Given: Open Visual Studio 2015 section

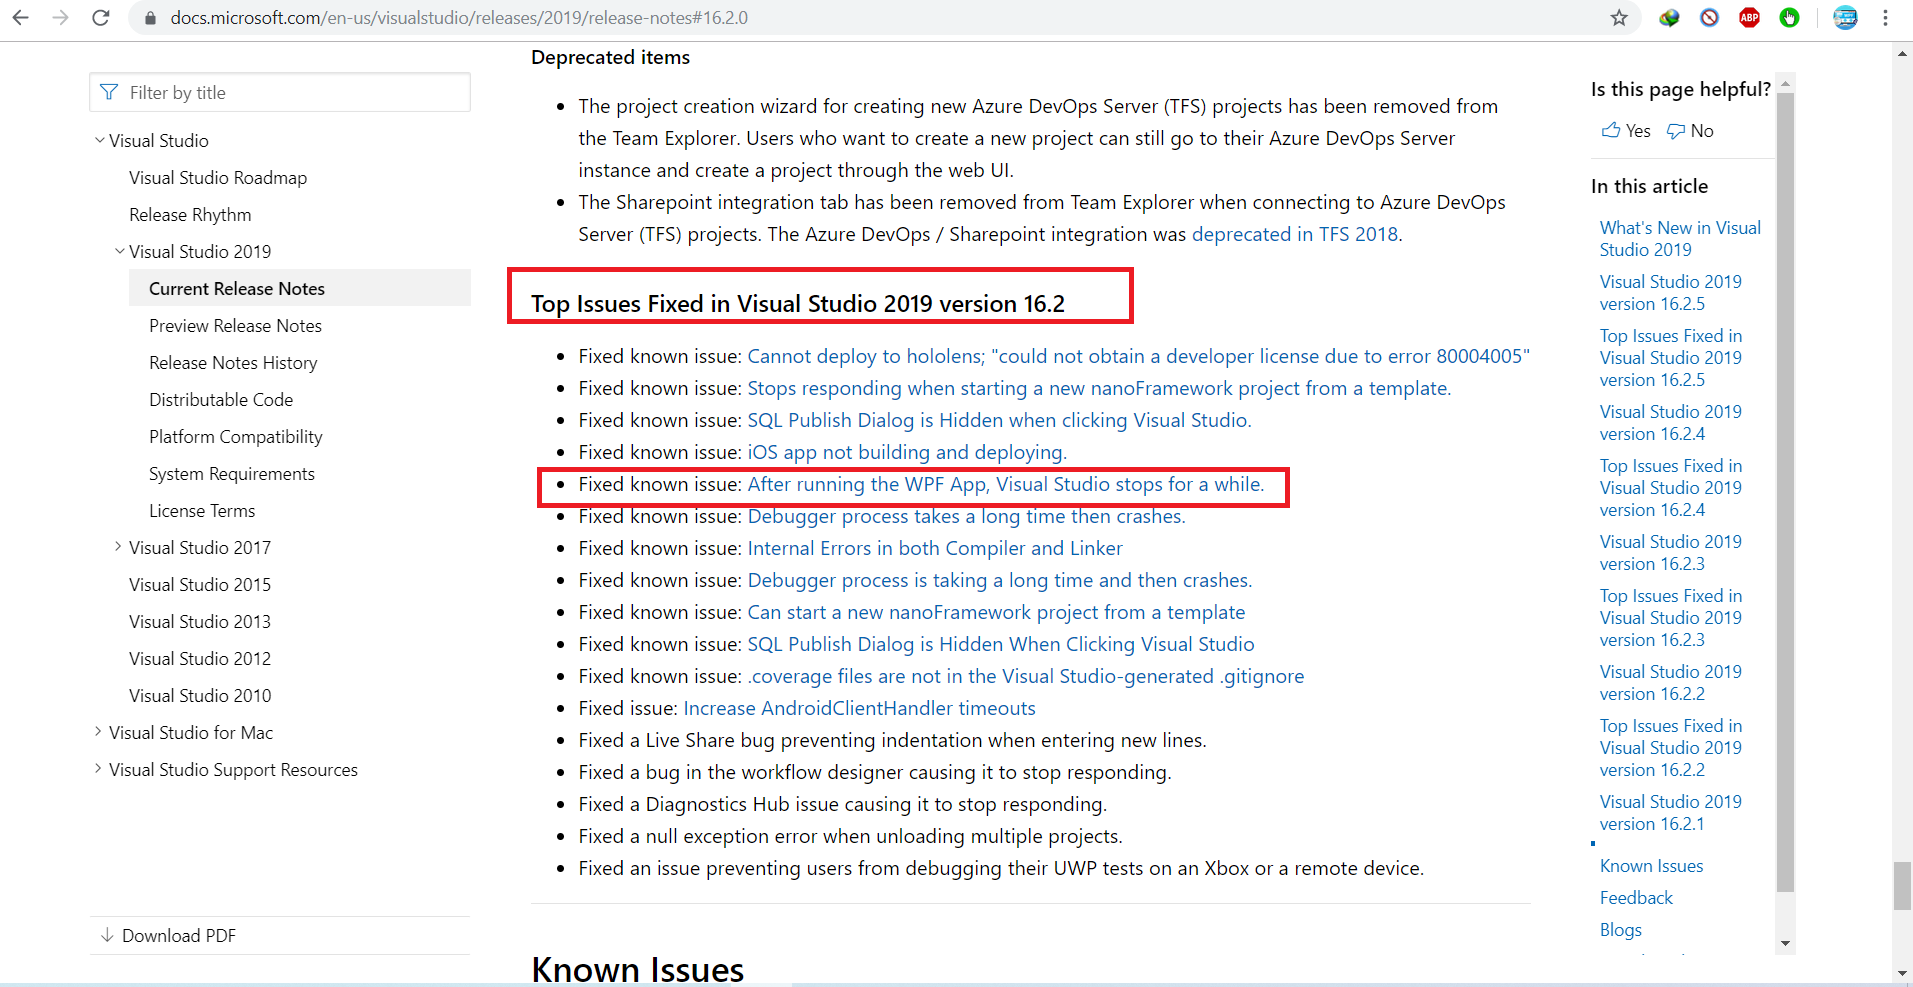Looking at the screenshot, I should 200,585.
